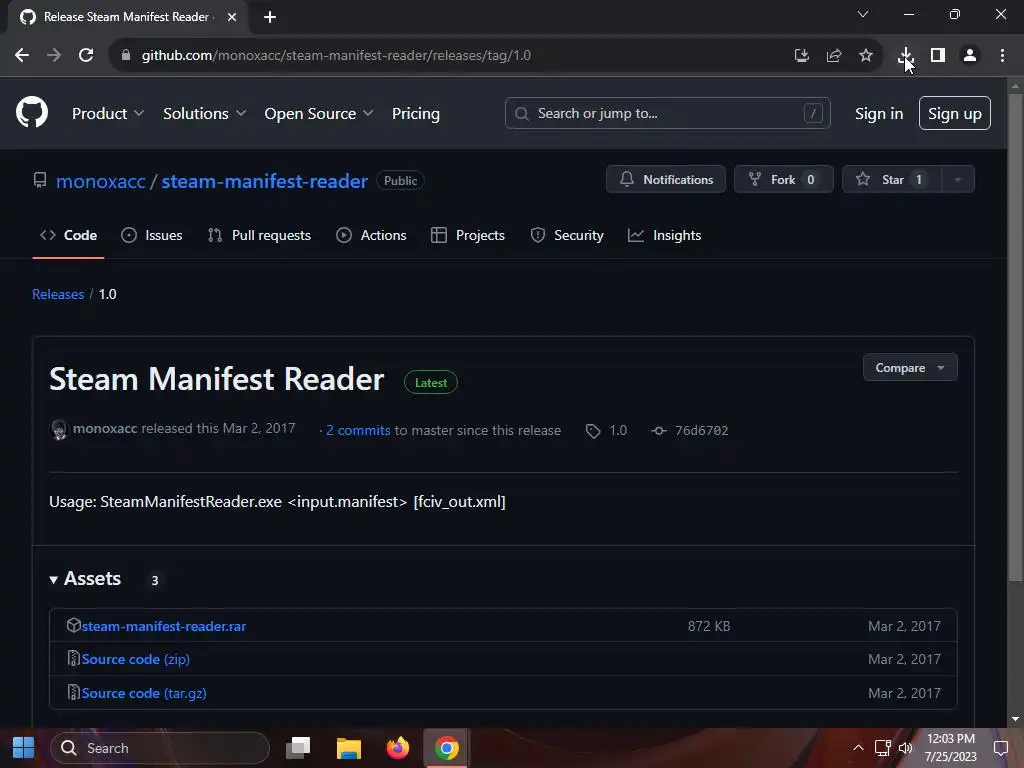Show hidden system tray icons

[x=858, y=748]
